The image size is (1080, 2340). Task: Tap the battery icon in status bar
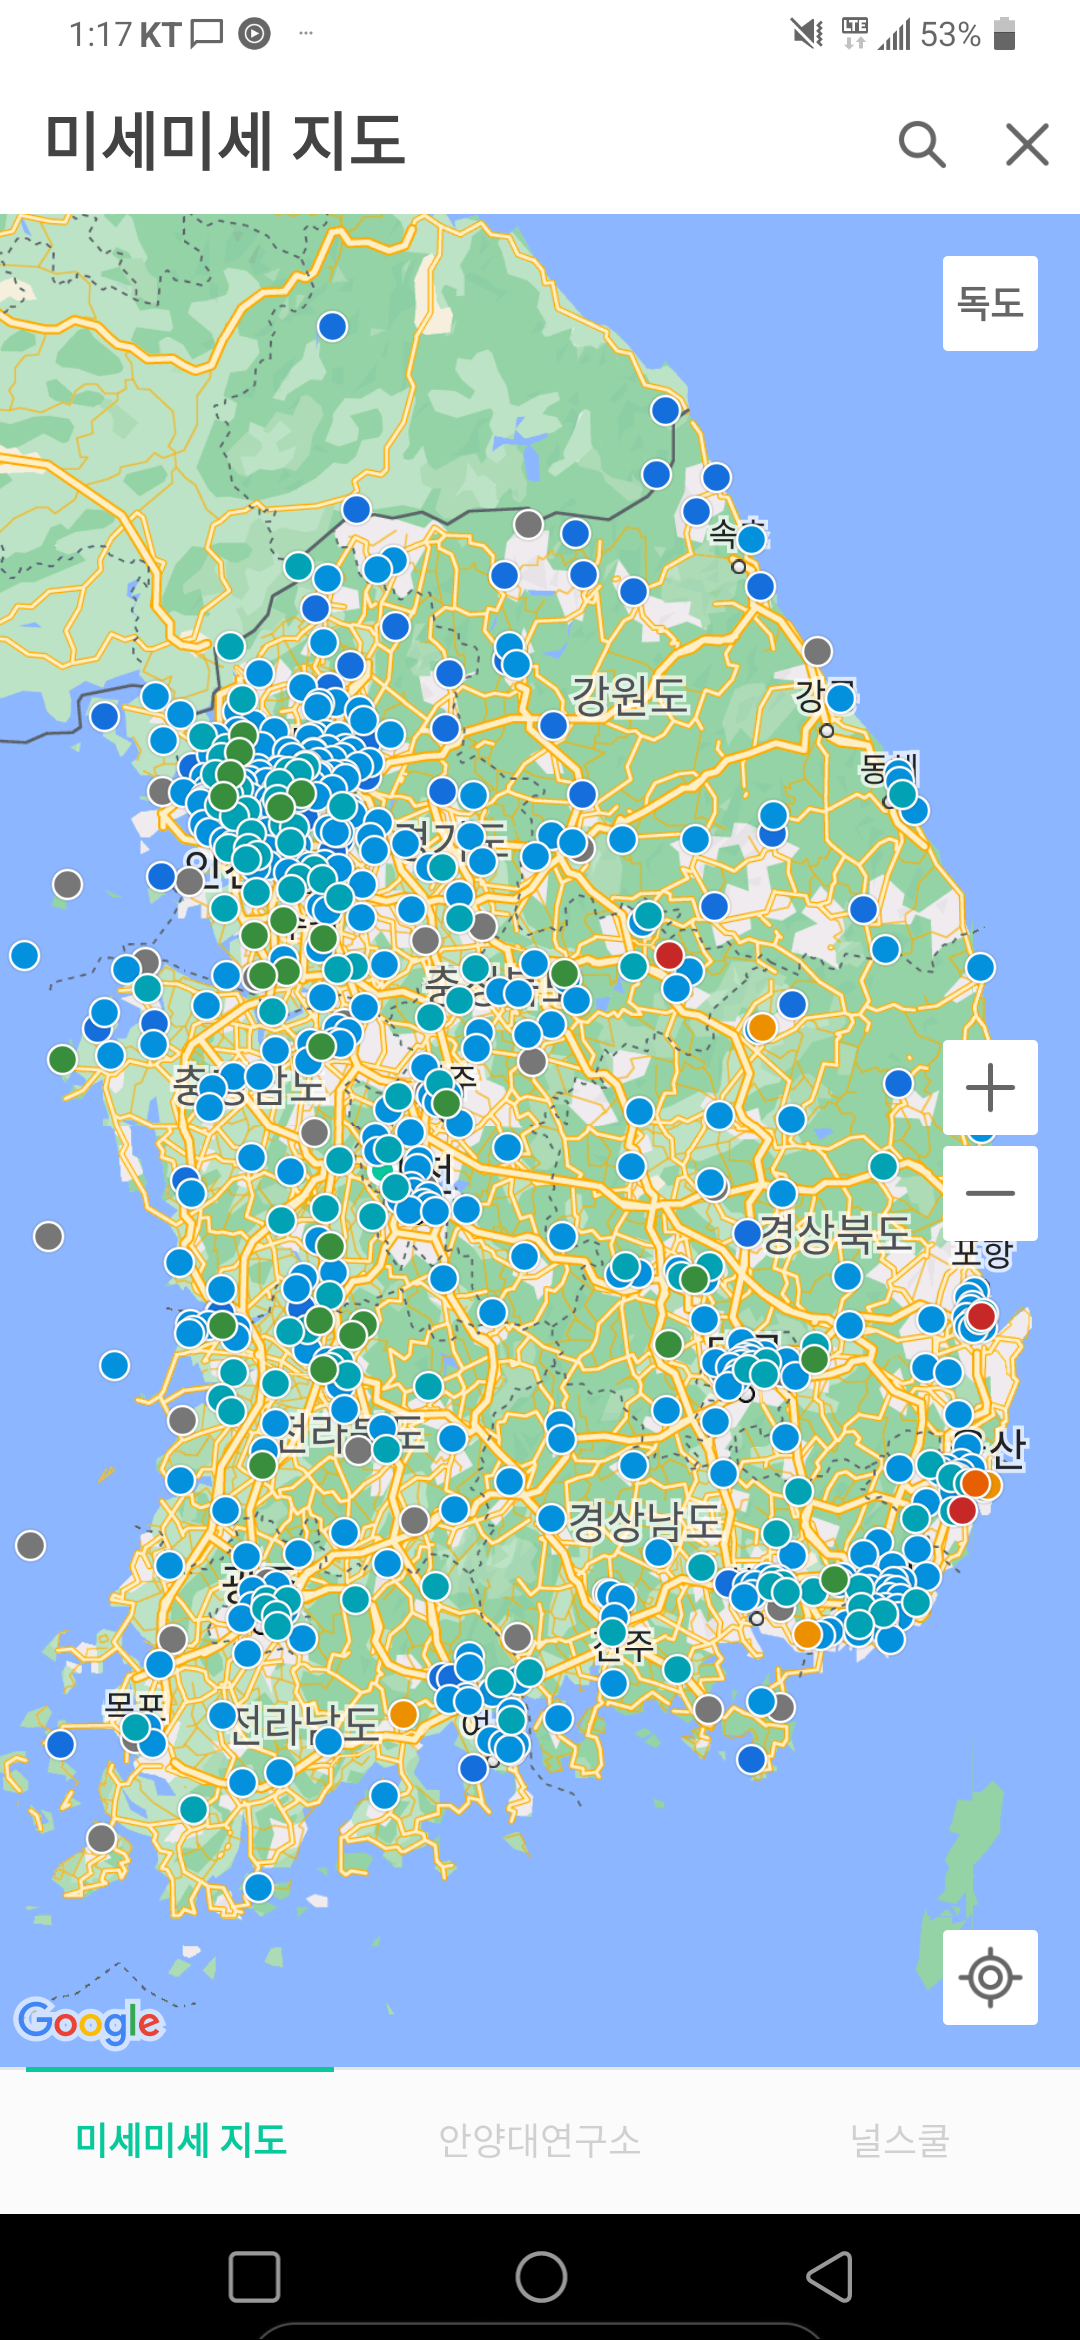1004,34
